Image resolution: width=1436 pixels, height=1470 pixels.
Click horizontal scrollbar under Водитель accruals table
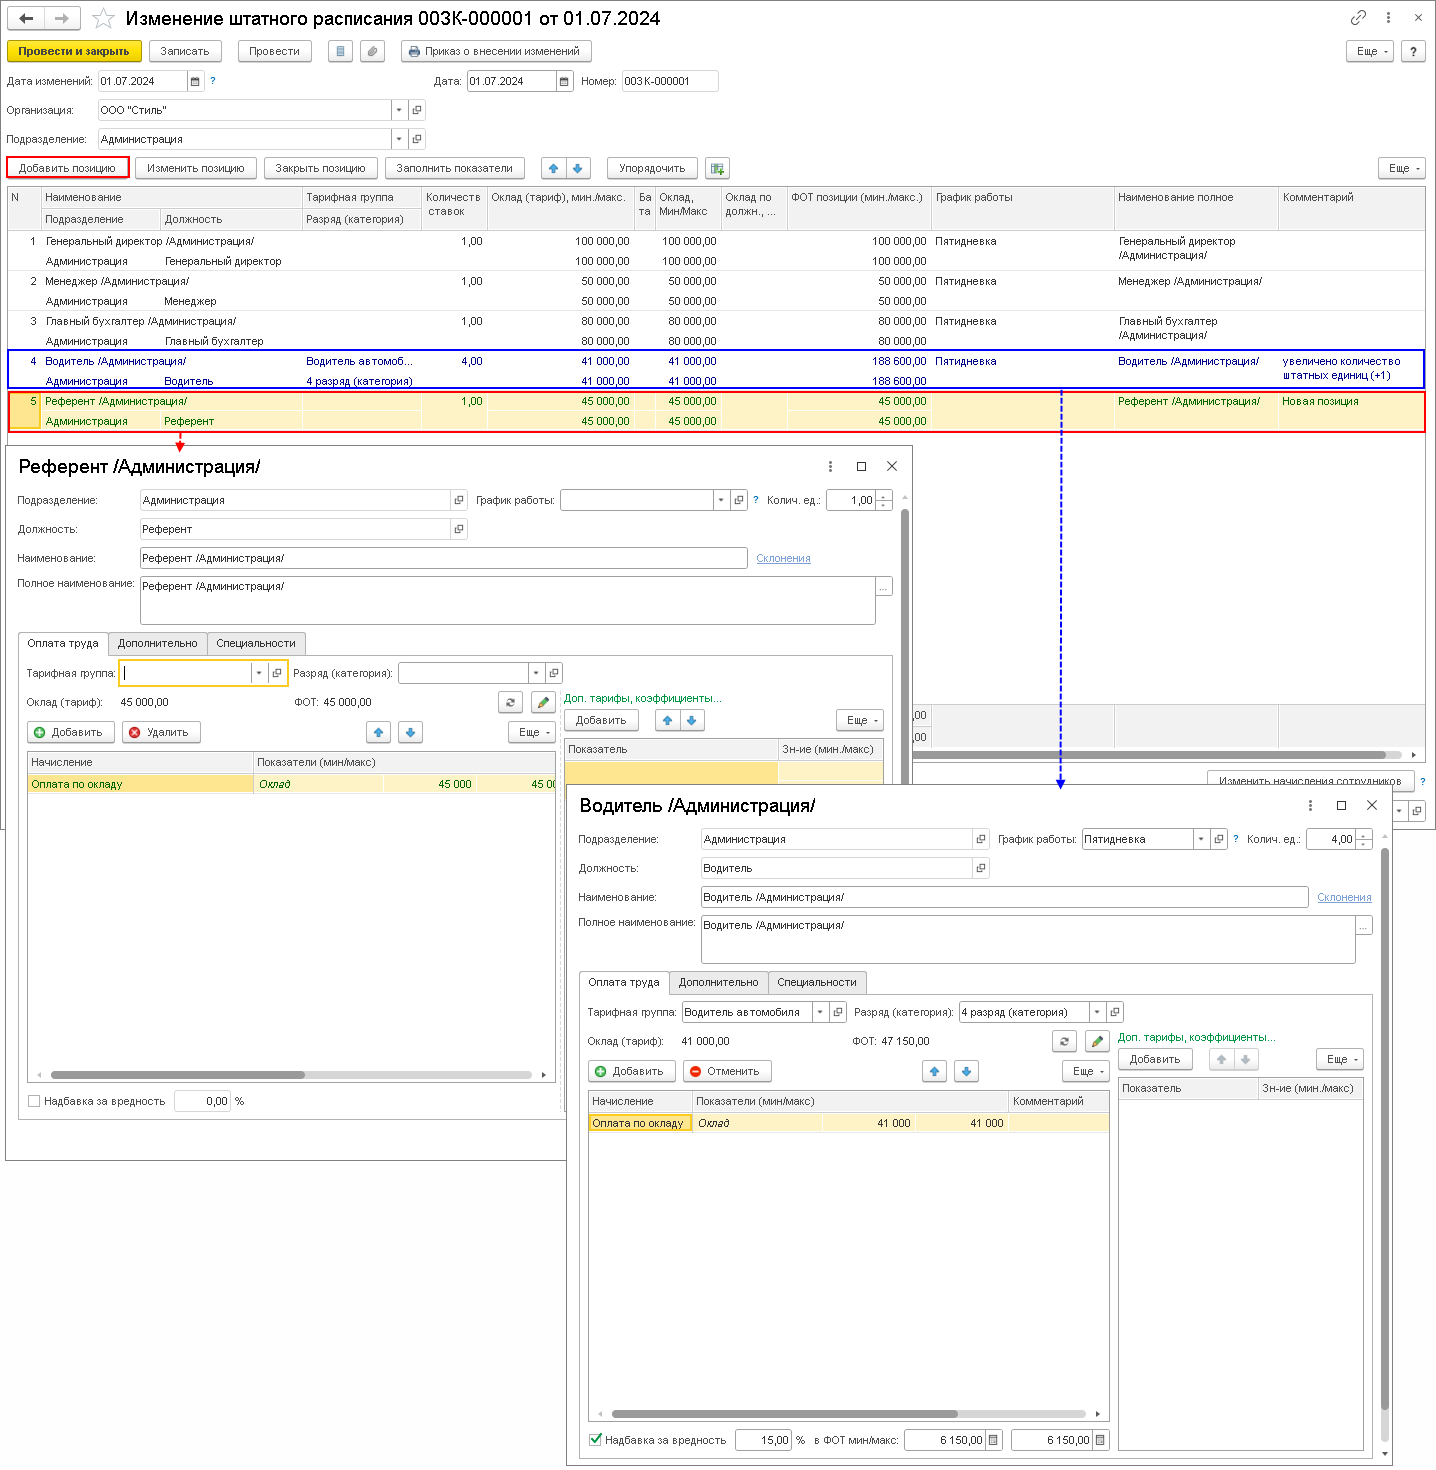point(848,1414)
